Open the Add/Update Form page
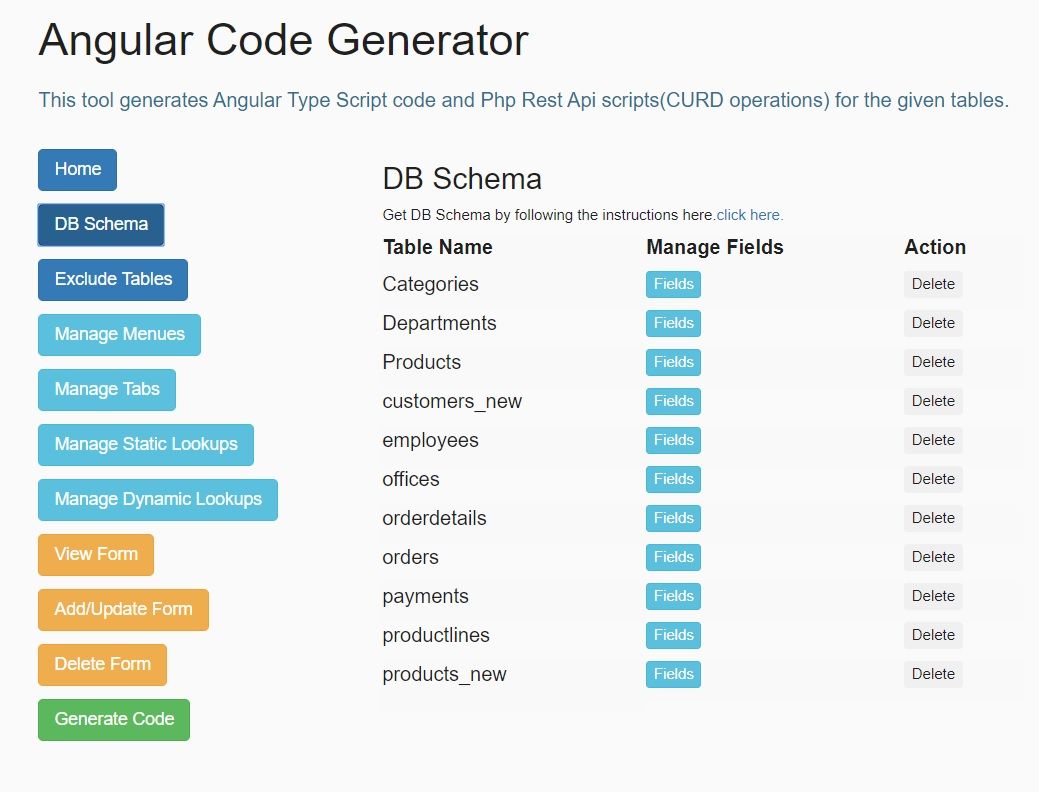 point(123,610)
